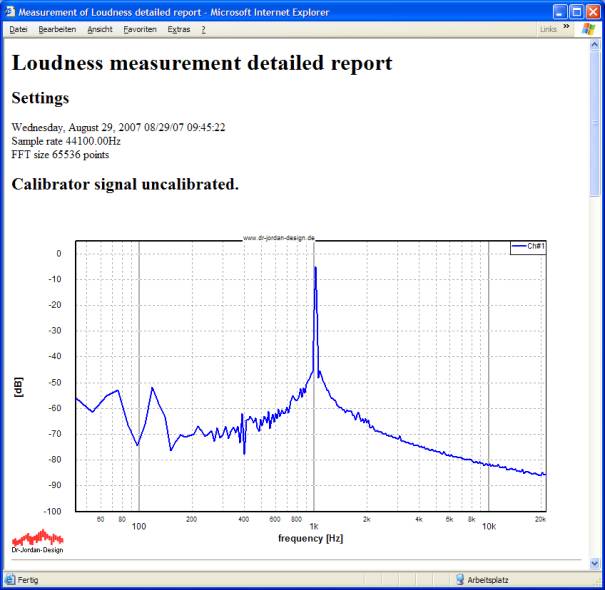Click the Windows flag throbber icon
Viewport: 605px width, 590px height.
pyautogui.click(x=588, y=29)
